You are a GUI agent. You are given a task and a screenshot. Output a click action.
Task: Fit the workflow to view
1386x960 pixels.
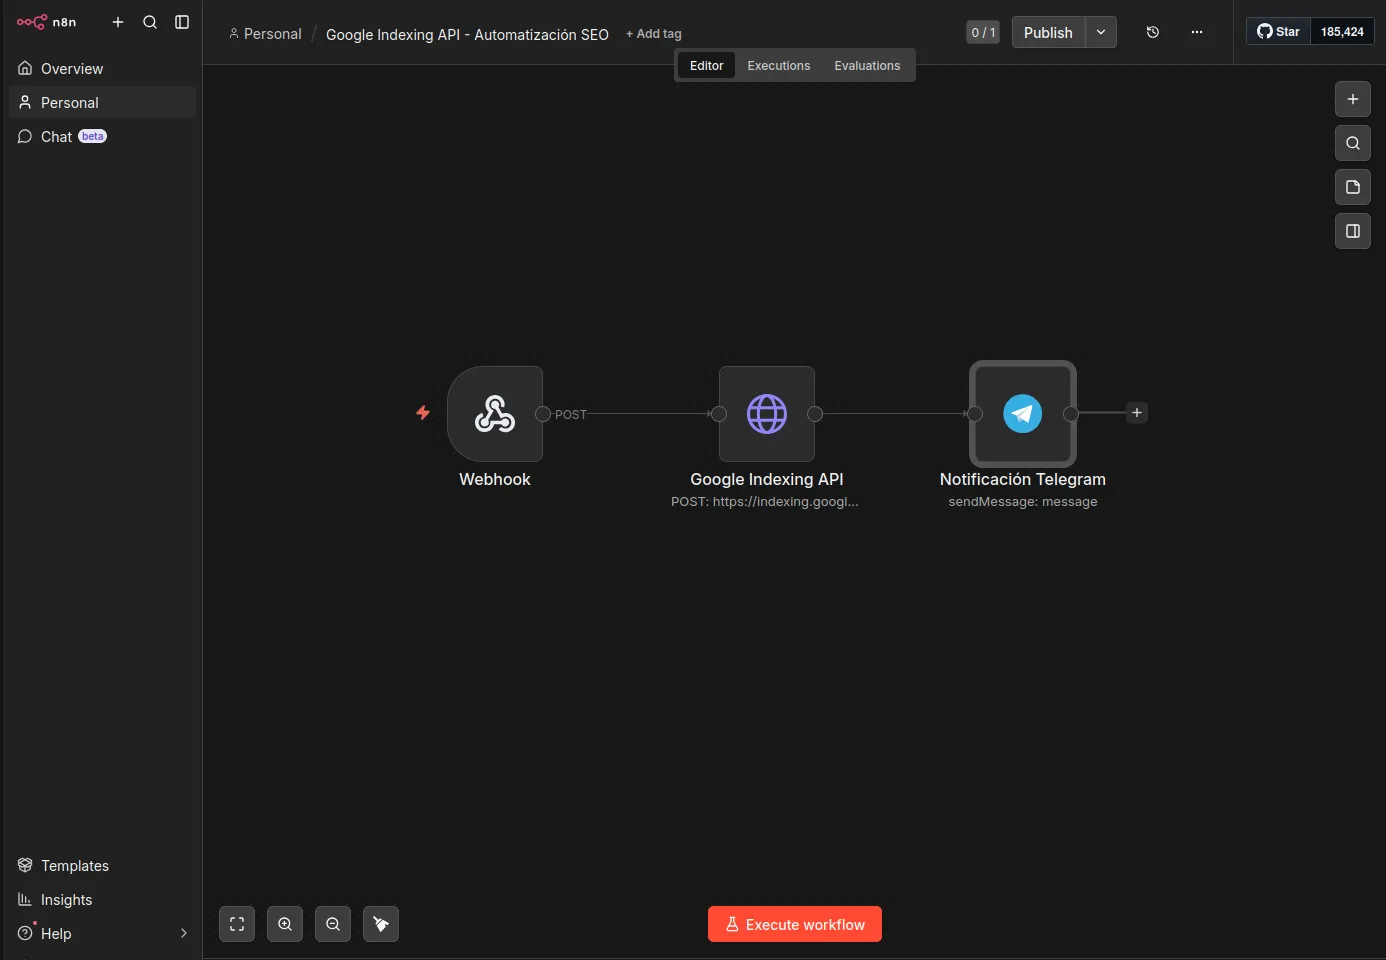coord(237,924)
